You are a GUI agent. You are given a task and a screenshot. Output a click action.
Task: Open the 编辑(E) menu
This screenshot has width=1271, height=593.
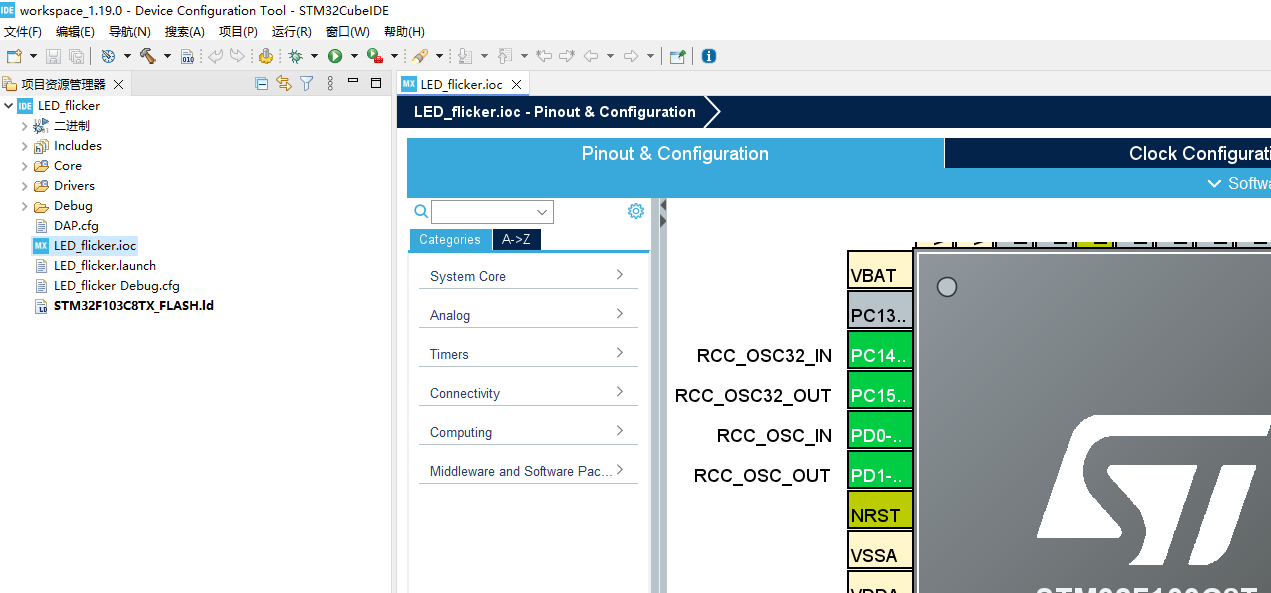[75, 32]
